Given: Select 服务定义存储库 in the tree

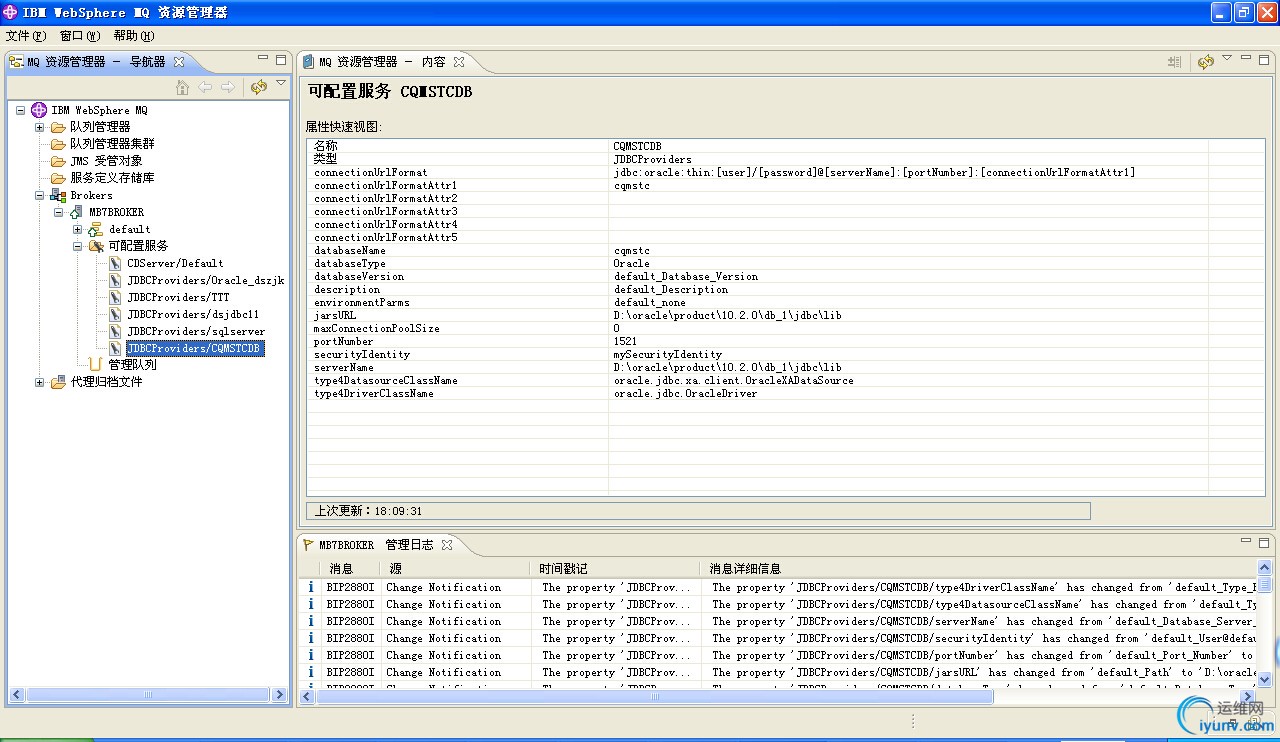Looking at the screenshot, I should (112, 178).
